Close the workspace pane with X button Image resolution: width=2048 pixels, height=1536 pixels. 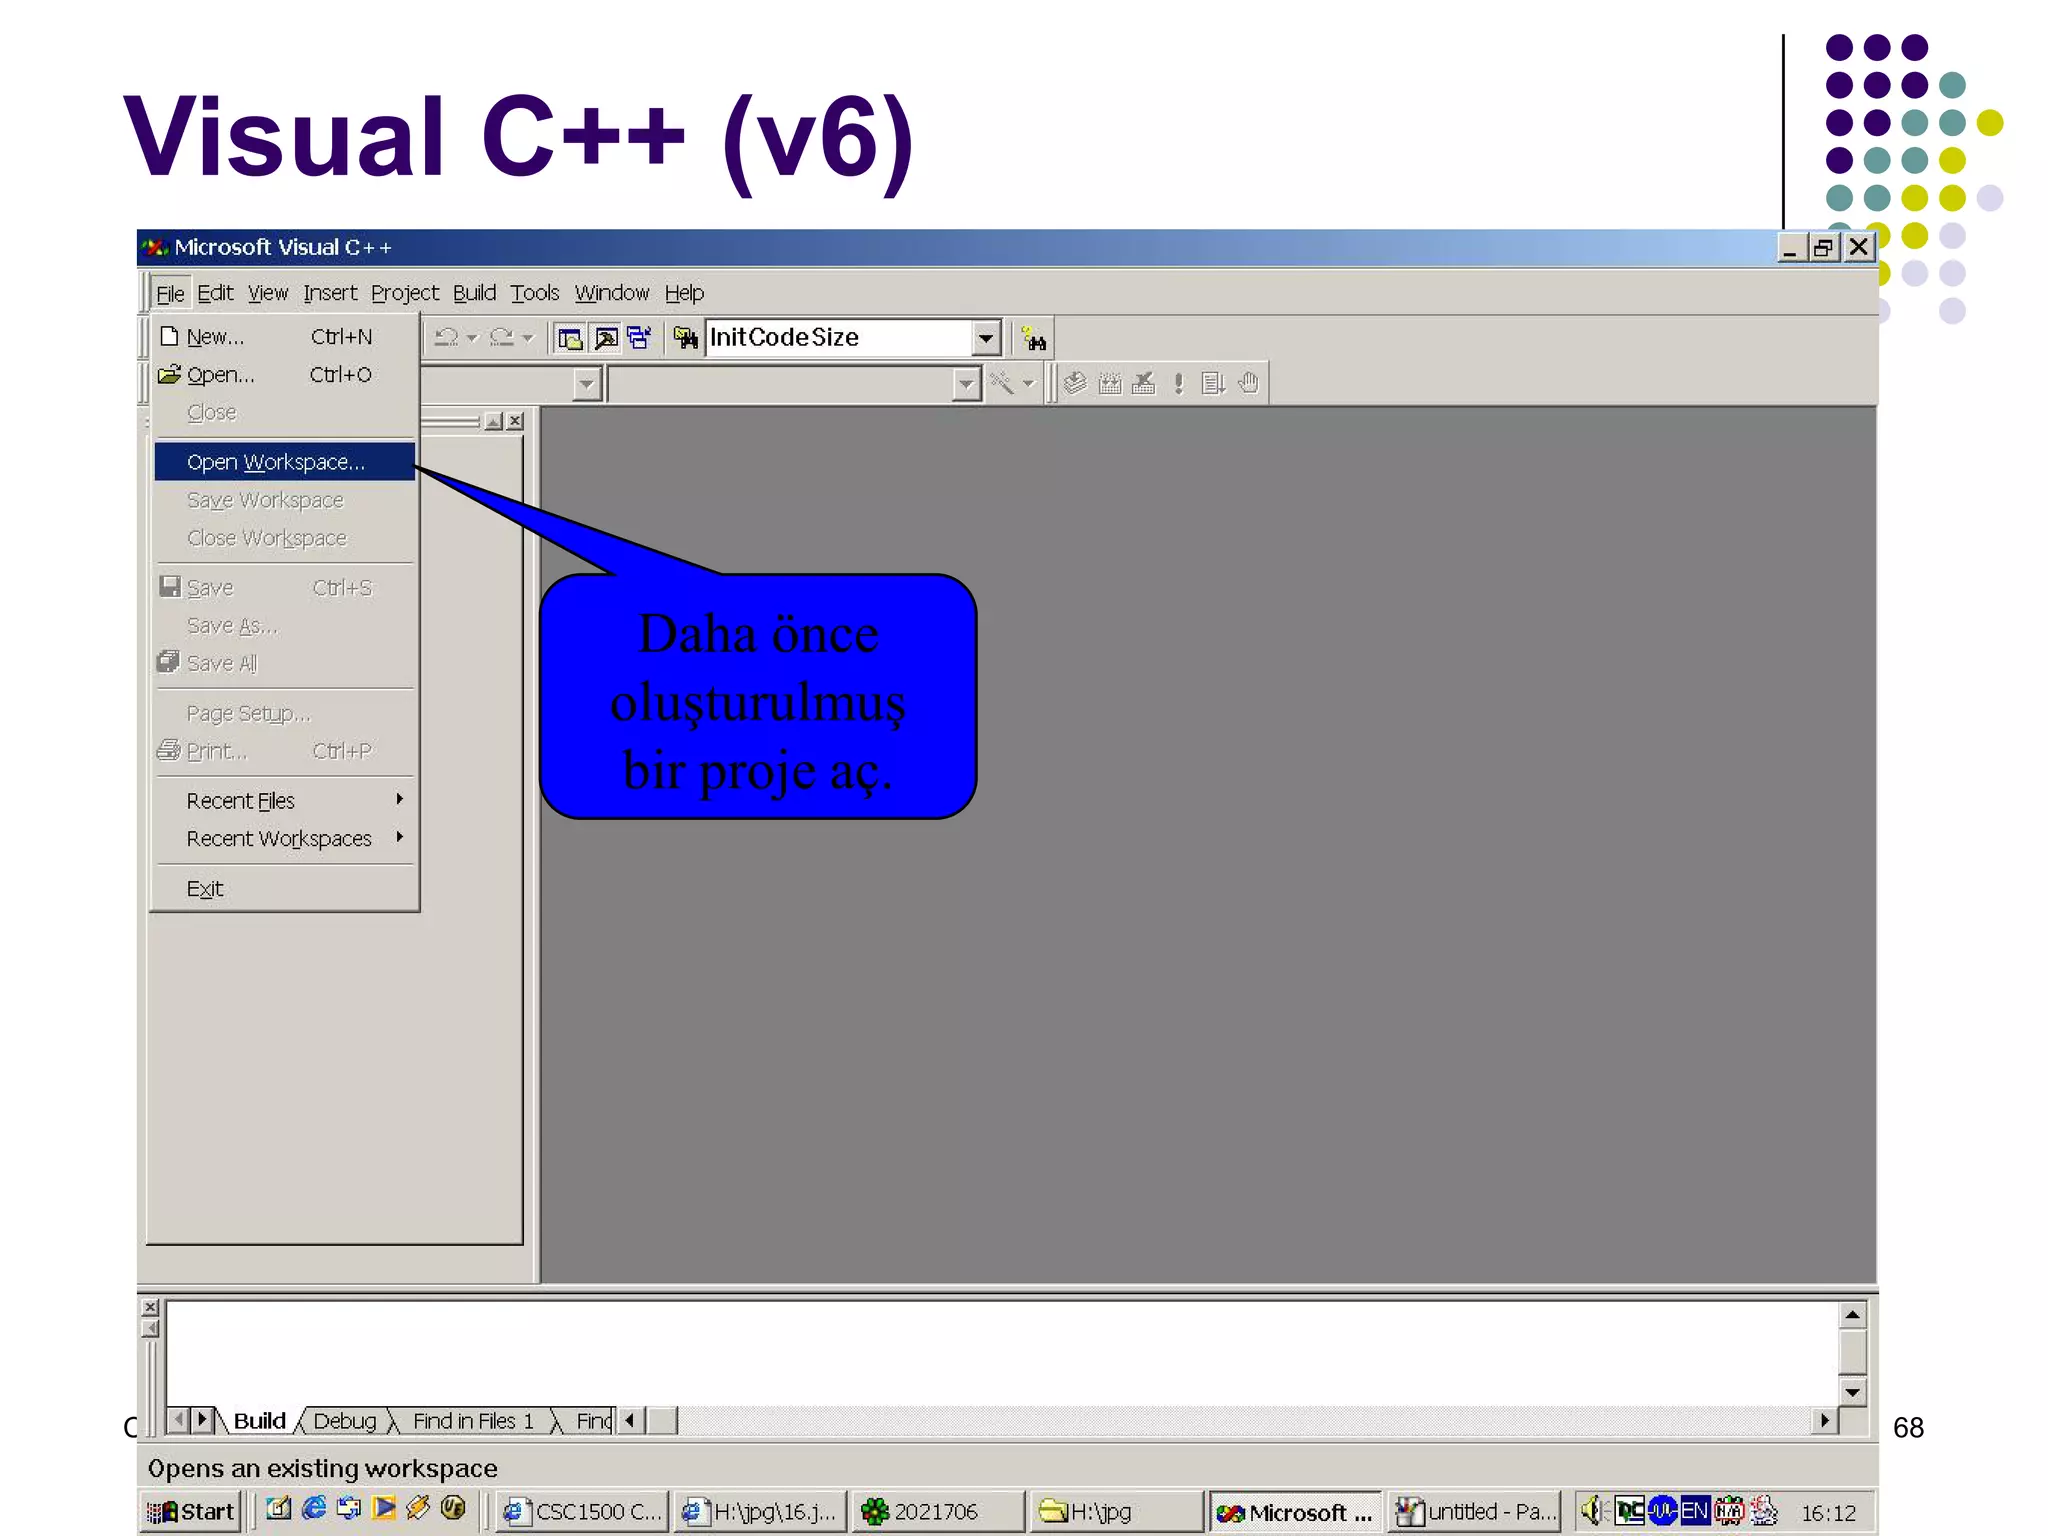click(515, 422)
